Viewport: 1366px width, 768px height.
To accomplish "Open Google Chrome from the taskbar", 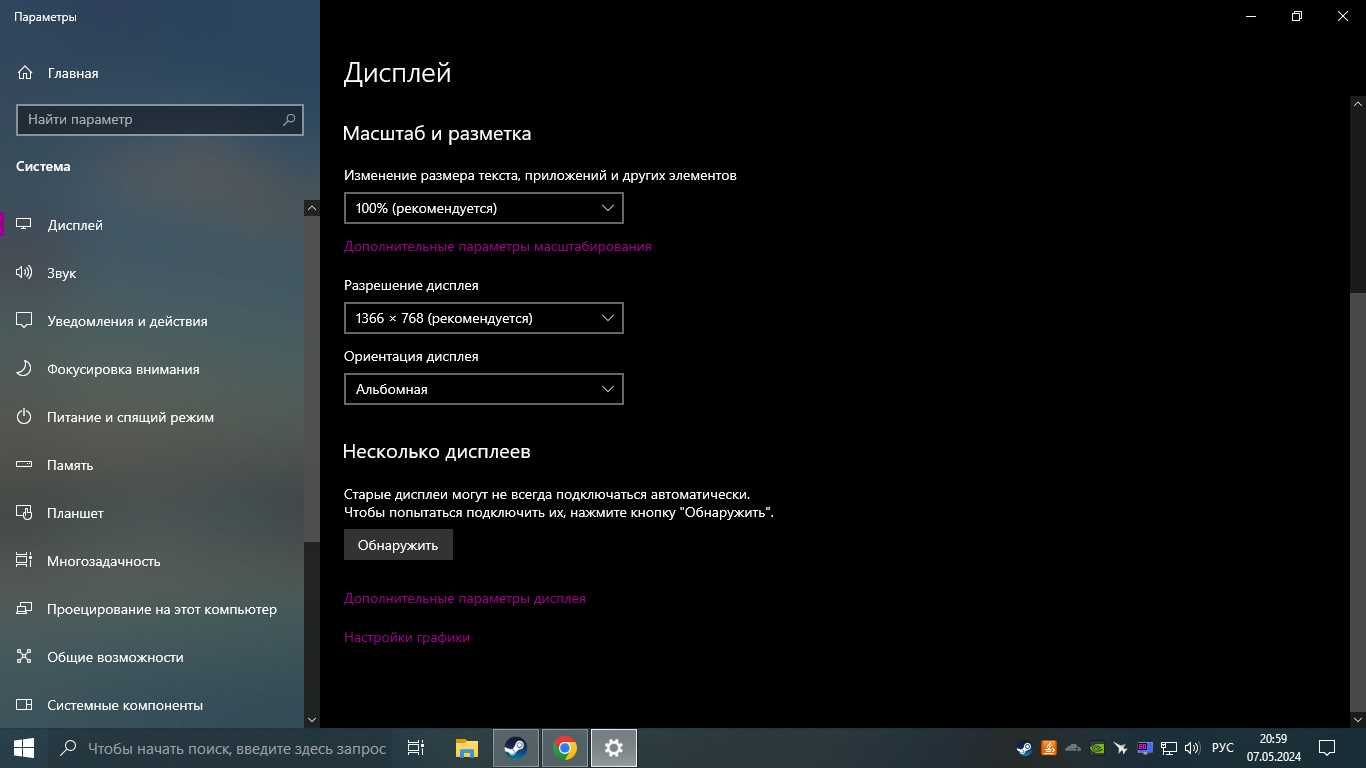I will 565,748.
